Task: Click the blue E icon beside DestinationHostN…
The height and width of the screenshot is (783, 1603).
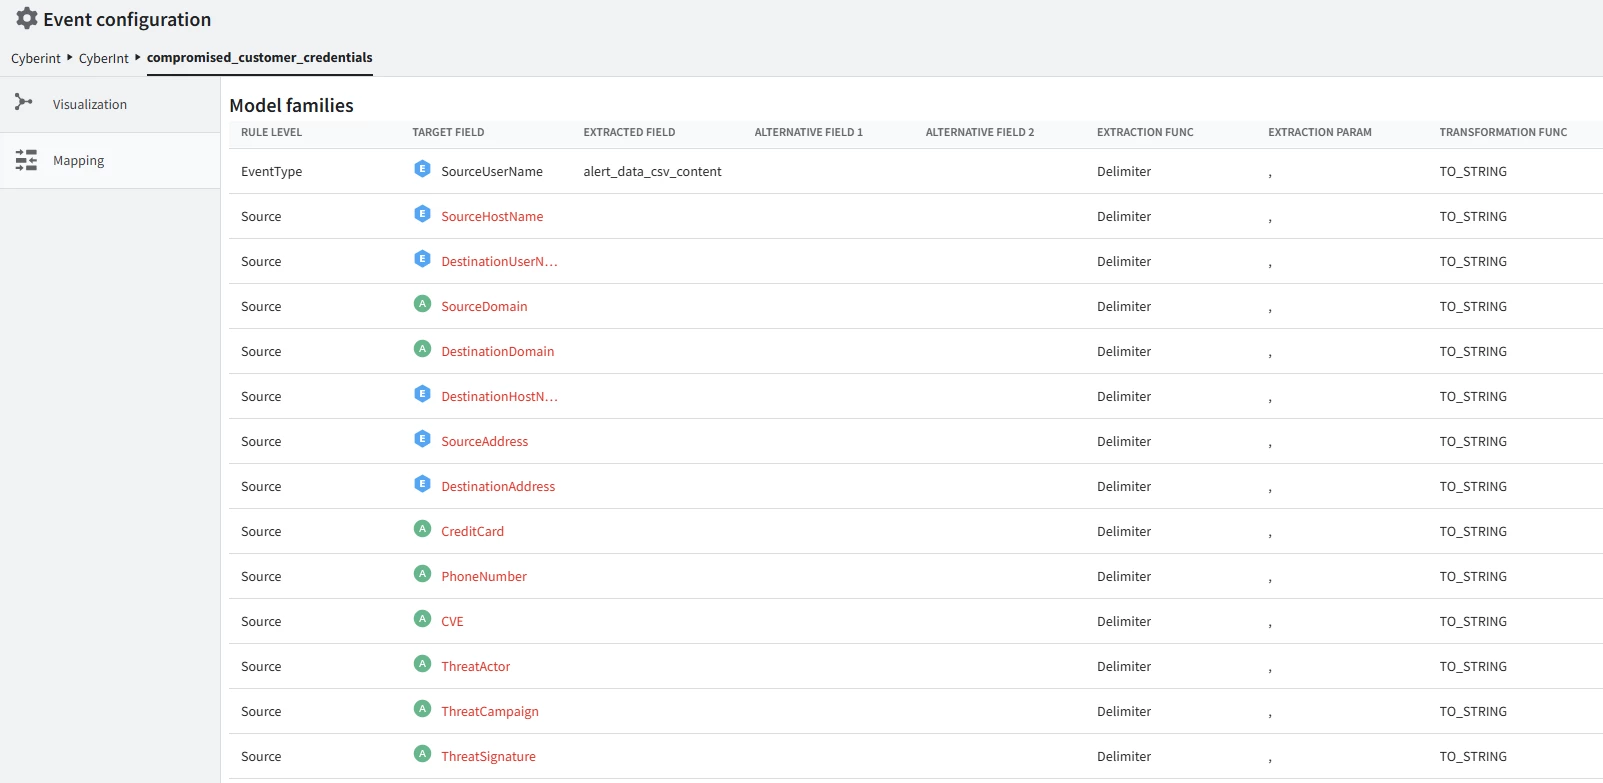Action: 422,394
